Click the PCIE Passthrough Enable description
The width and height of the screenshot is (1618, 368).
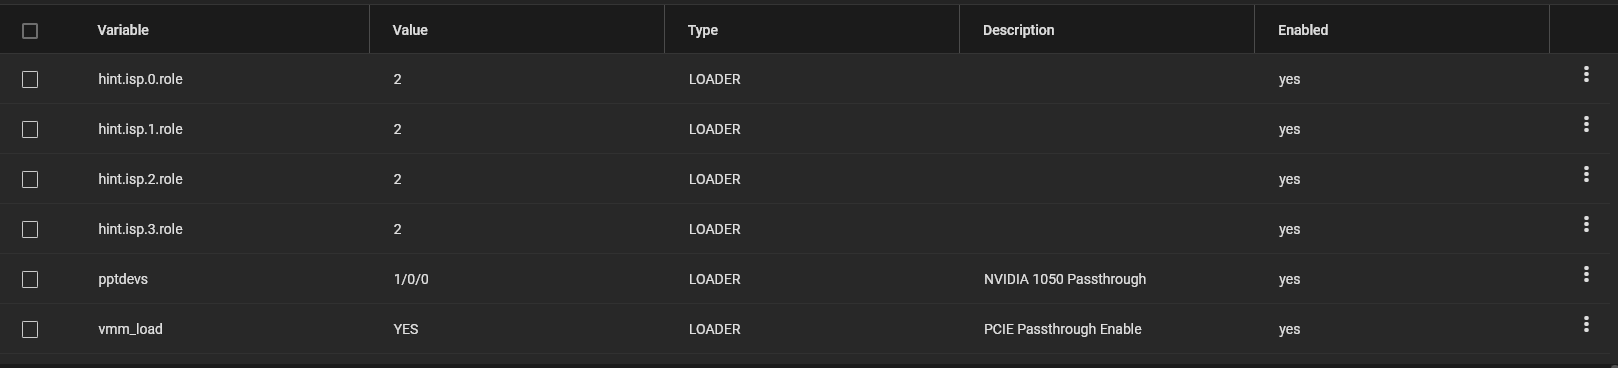tap(1062, 329)
